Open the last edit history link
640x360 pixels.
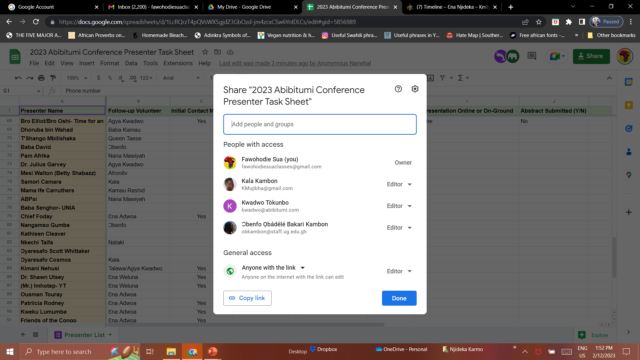(295, 63)
